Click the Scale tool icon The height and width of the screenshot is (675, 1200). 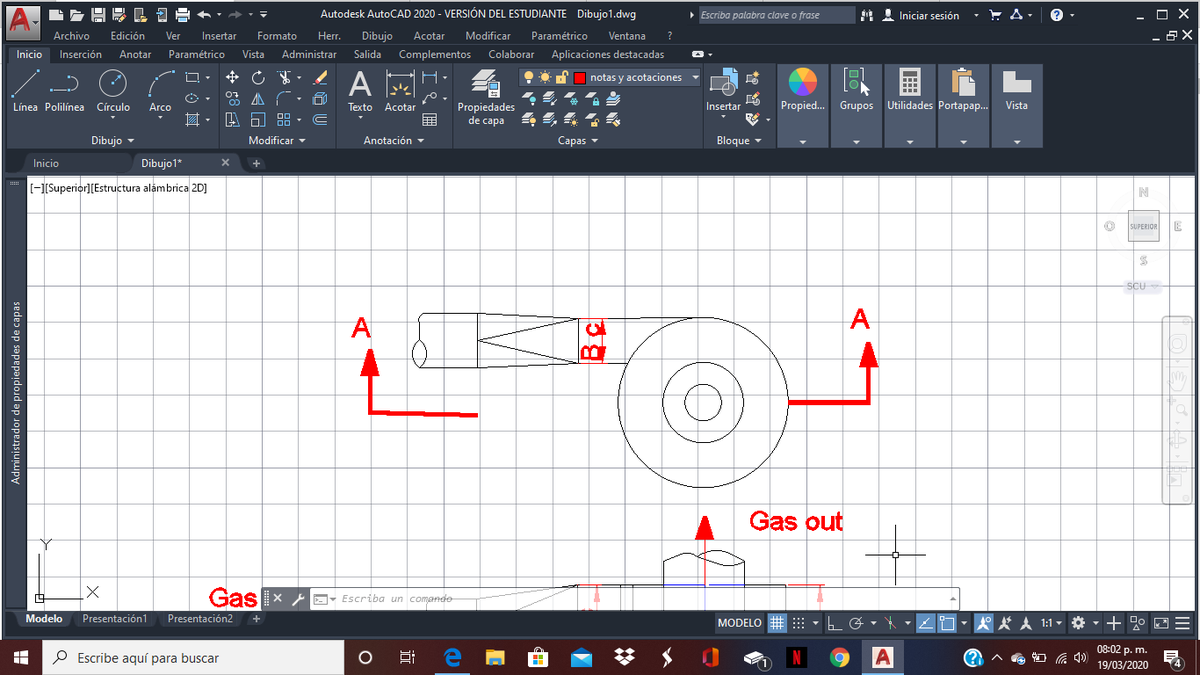(x=258, y=119)
